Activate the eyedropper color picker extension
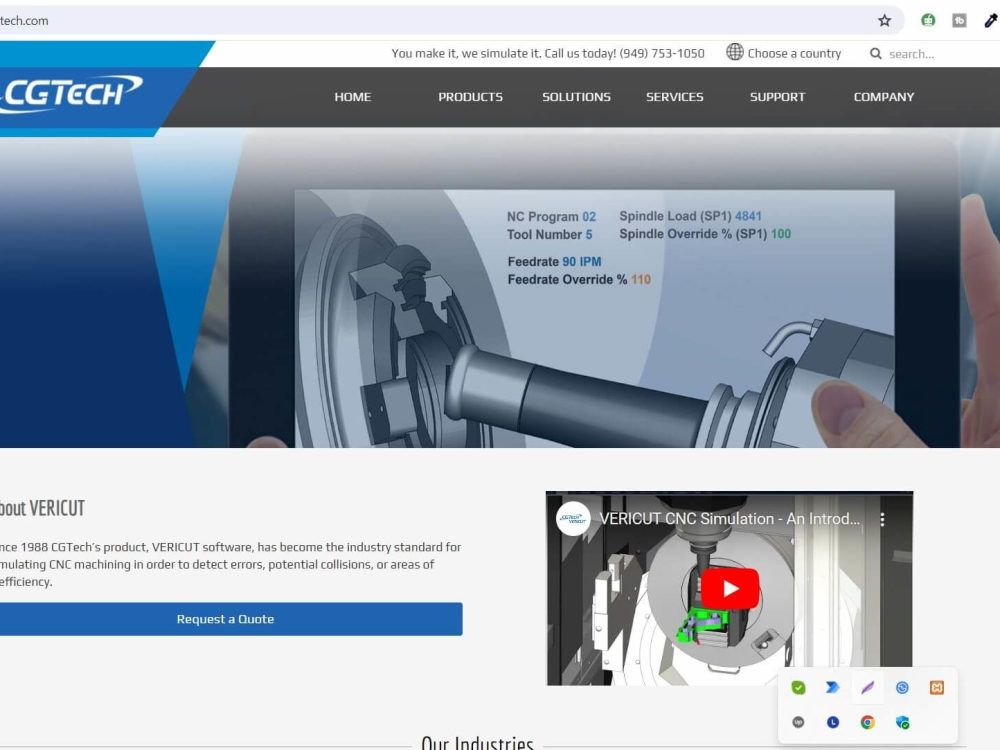 coord(990,20)
